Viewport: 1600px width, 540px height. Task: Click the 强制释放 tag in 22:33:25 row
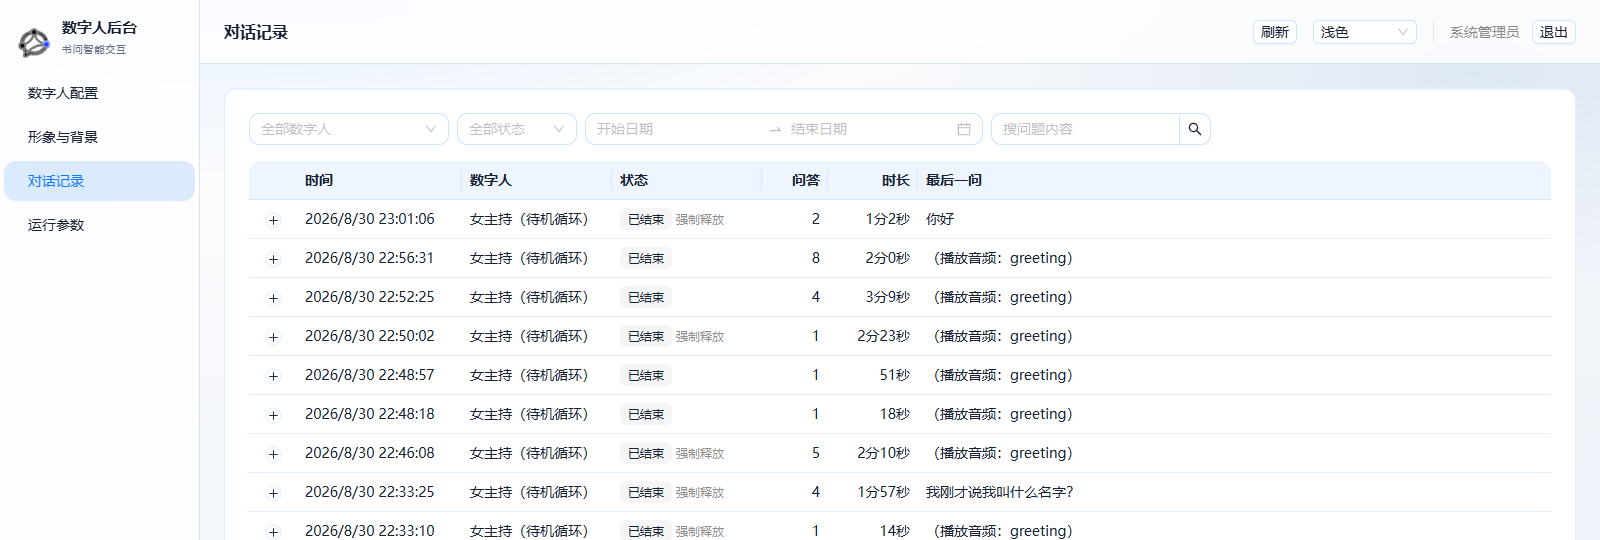[700, 493]
